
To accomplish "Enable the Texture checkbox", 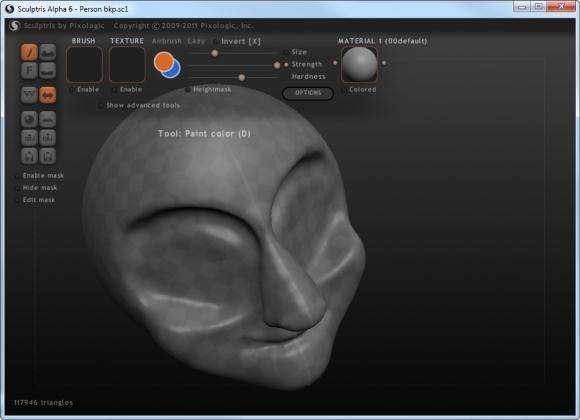I will 115,90.
